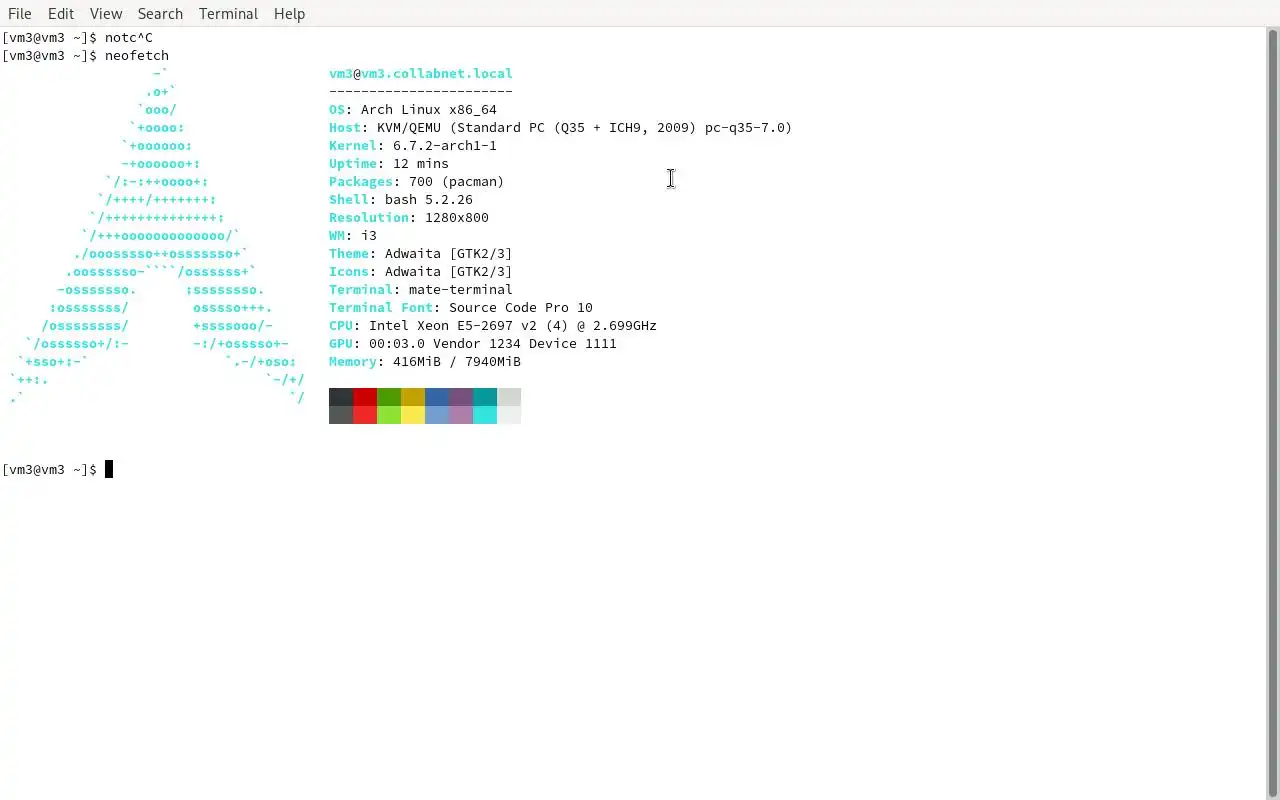This screenshot has height=800, width=1280.
Task: Click the dark green color block in top row
Action: [389, 397]
